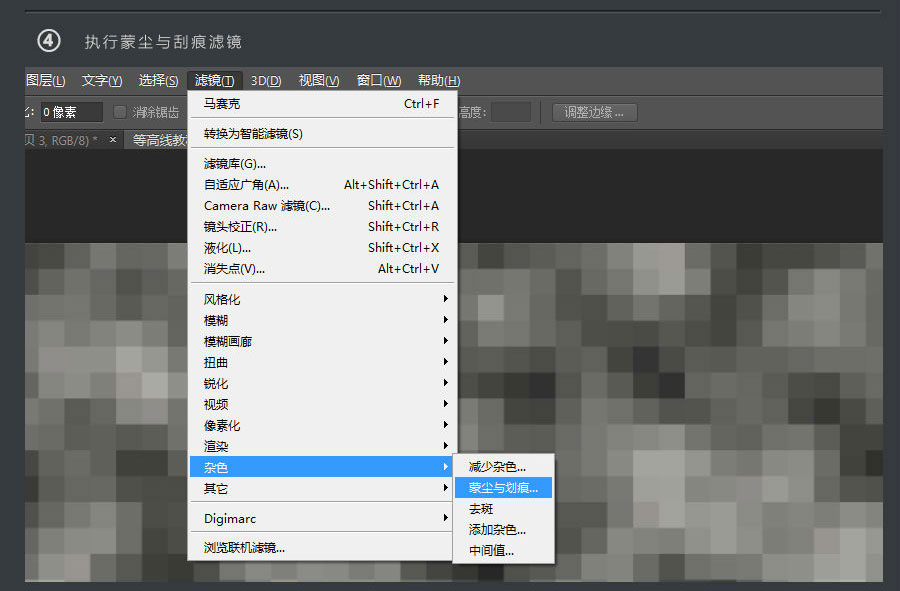The image size is (900, 591).
Task: Choose 浏览联机滤镜...
Action: (321, 548)
